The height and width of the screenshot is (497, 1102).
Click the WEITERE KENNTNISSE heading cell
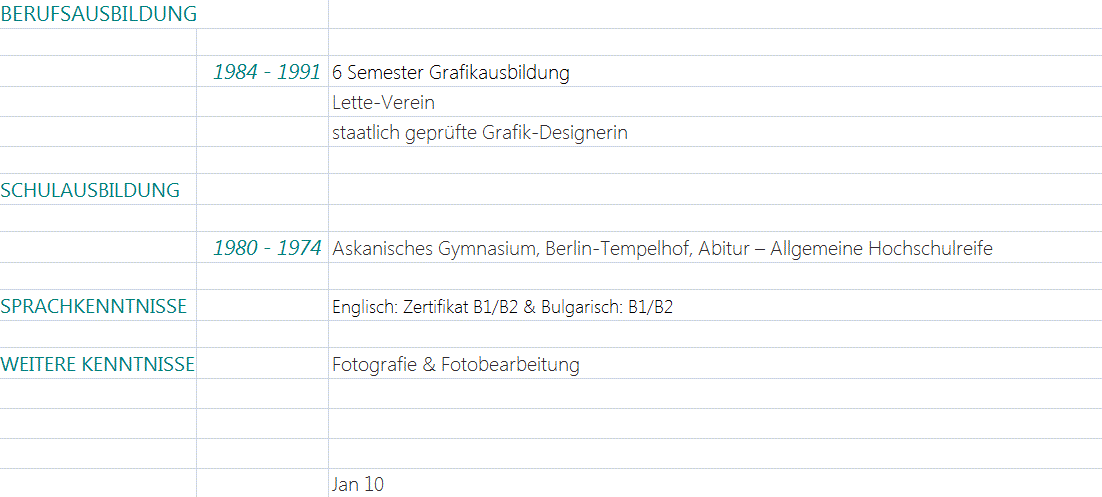(x=98, y=364)
